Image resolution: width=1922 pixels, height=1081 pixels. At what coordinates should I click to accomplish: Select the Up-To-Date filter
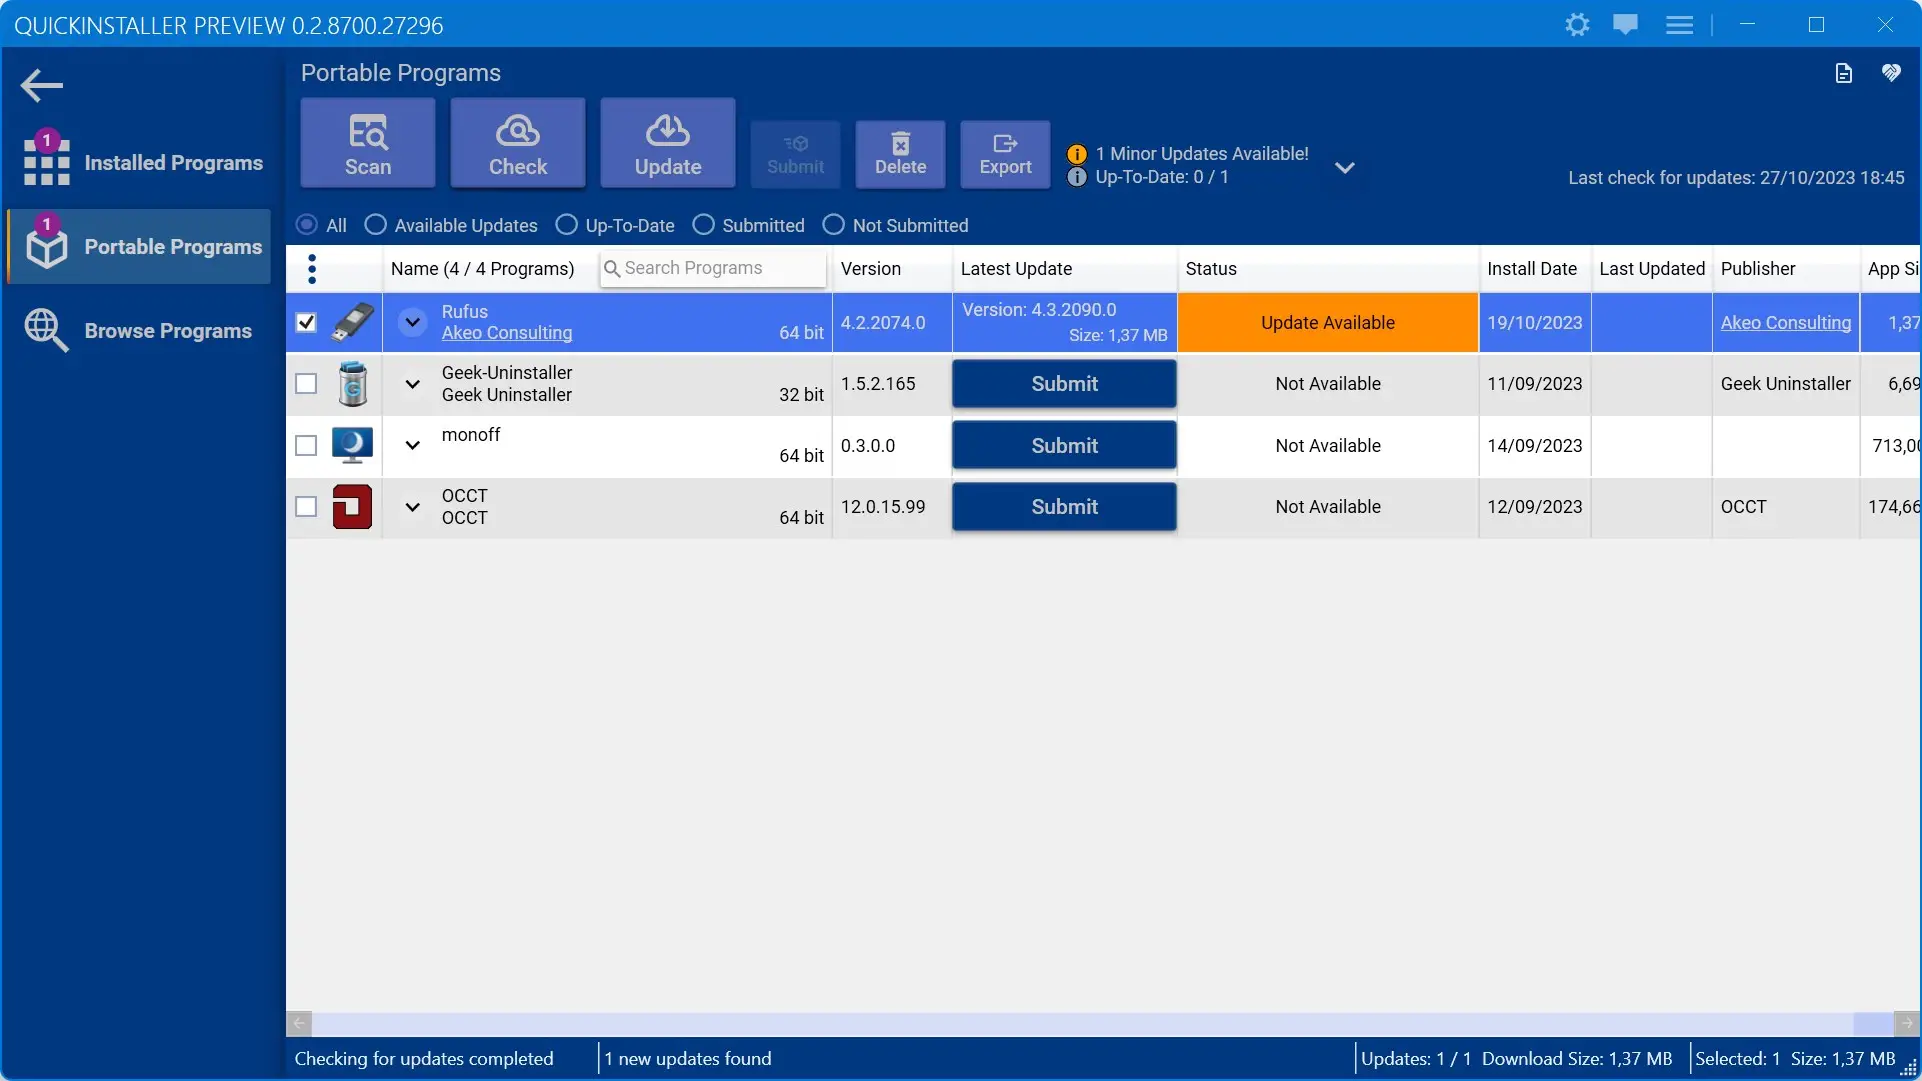(x=566, y=225)
